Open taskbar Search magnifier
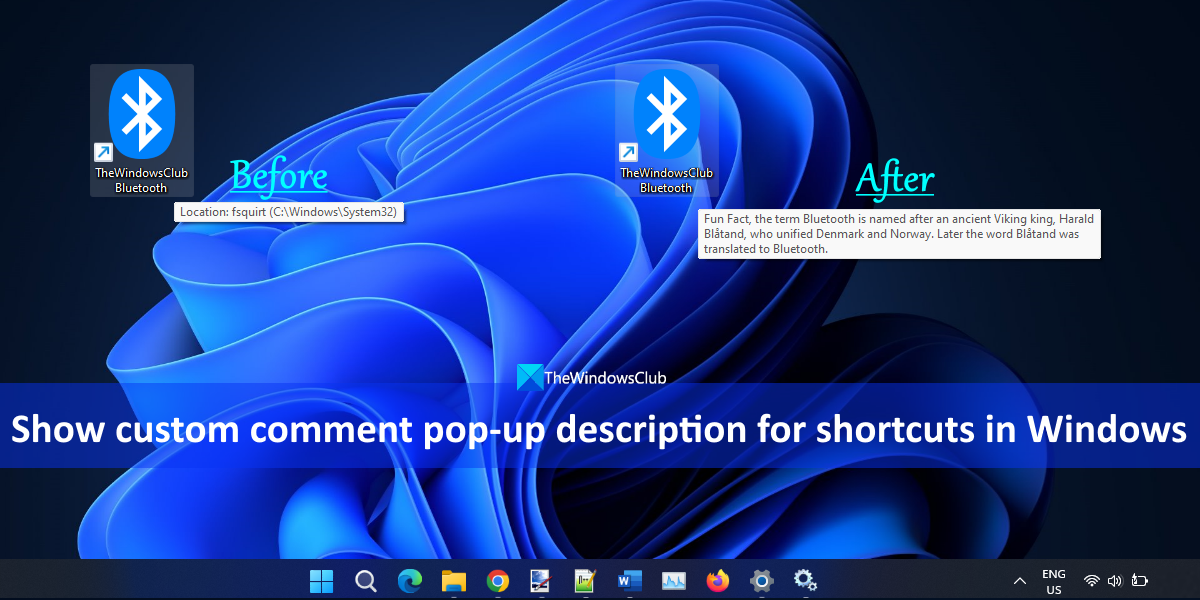 [366, 580]
